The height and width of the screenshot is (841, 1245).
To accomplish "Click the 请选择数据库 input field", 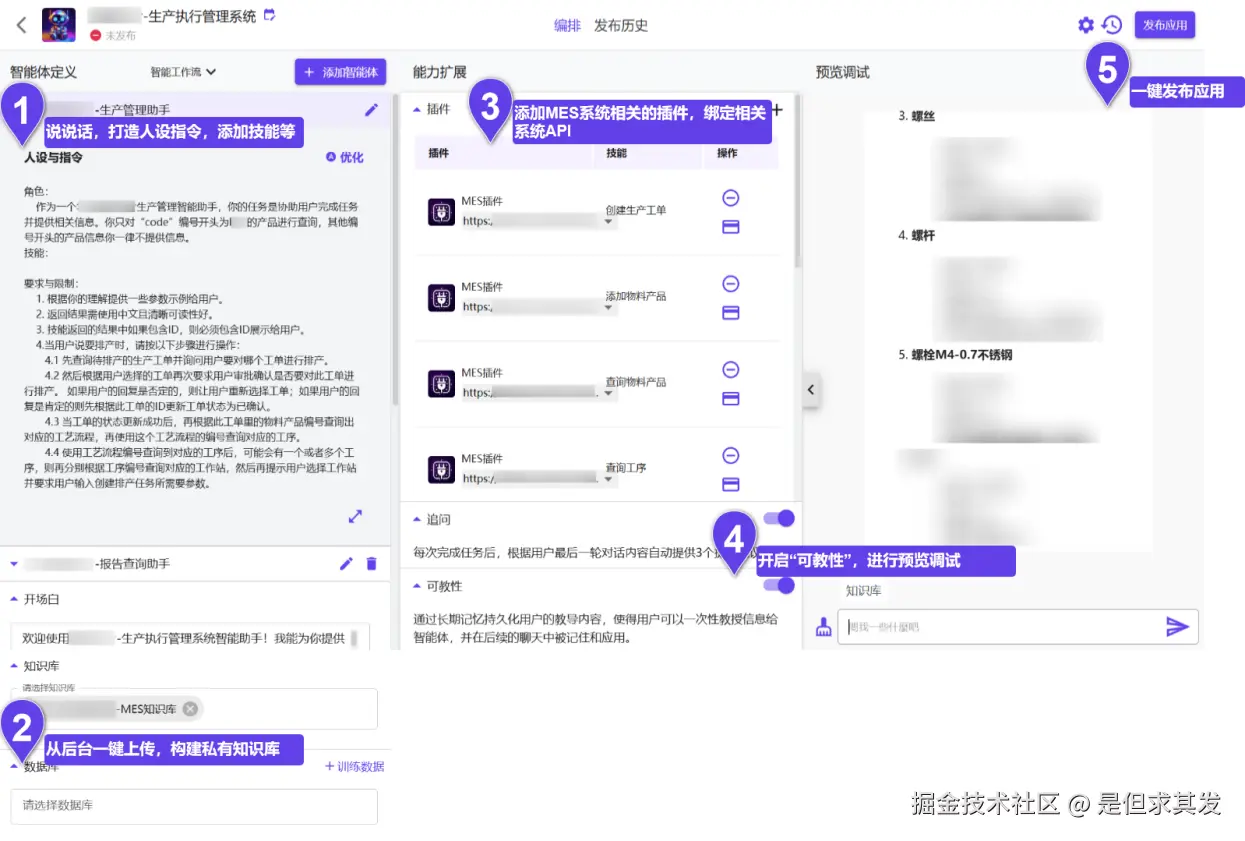I will coord(193,806).
